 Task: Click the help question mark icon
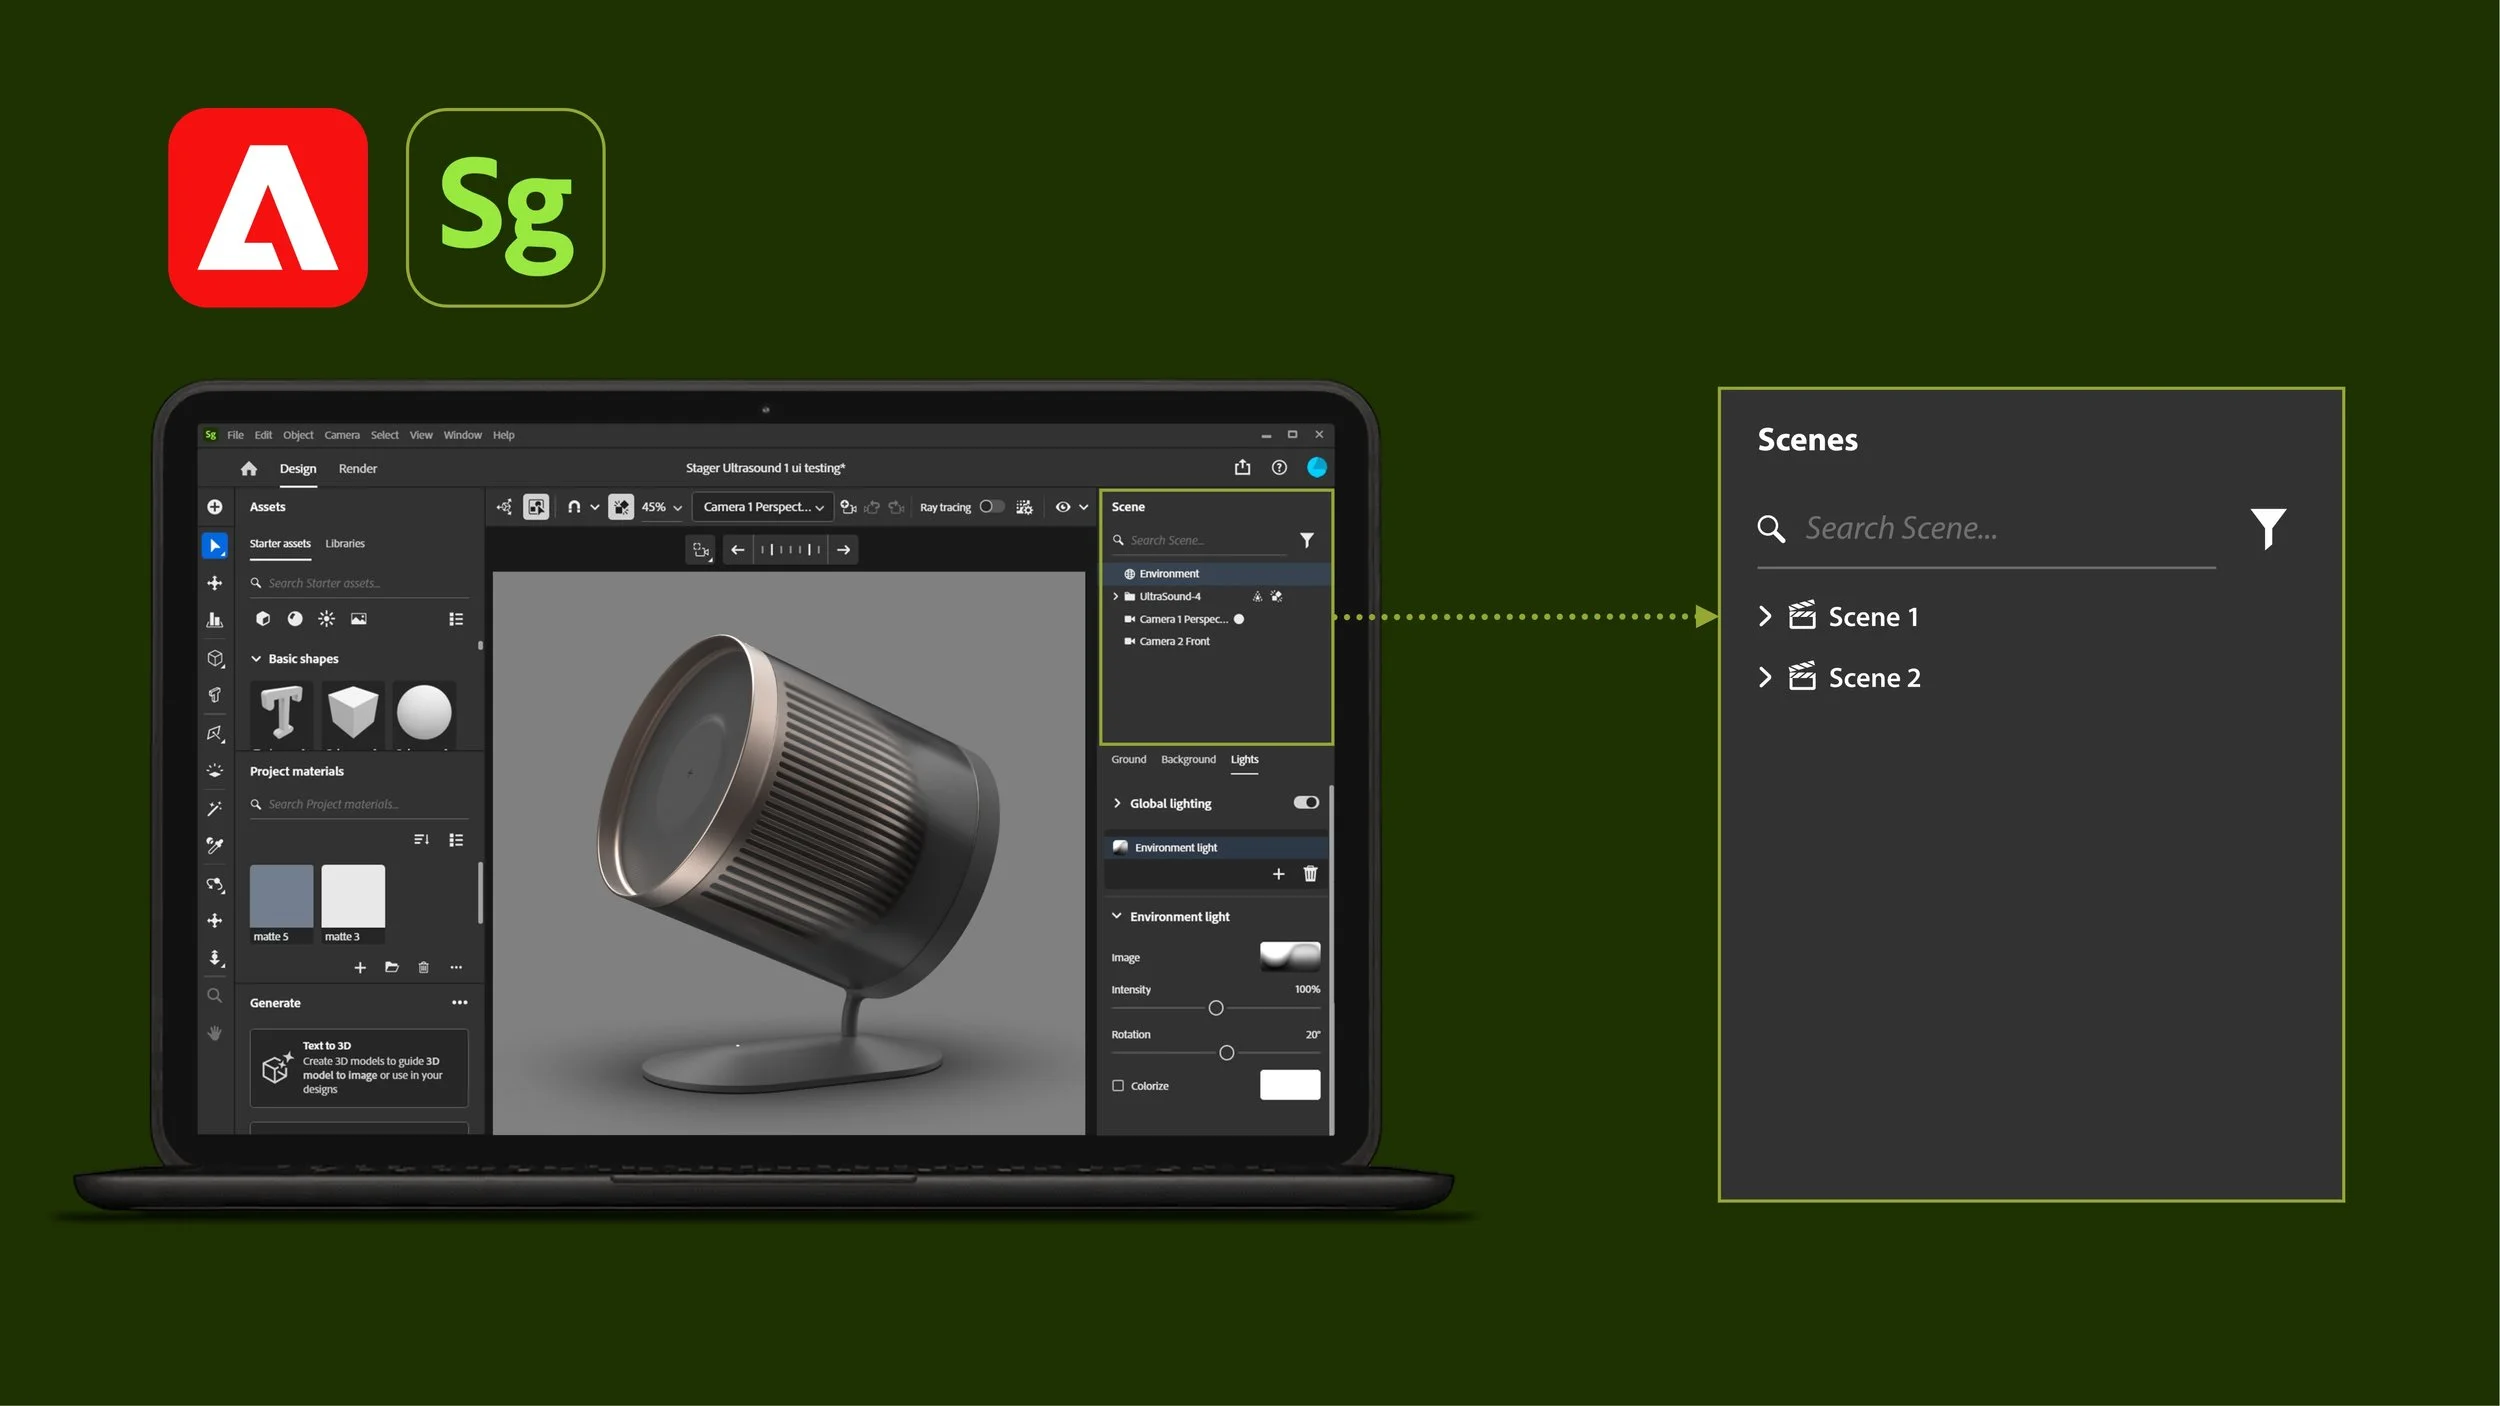pyautogui.click(x=1279, y=467)
